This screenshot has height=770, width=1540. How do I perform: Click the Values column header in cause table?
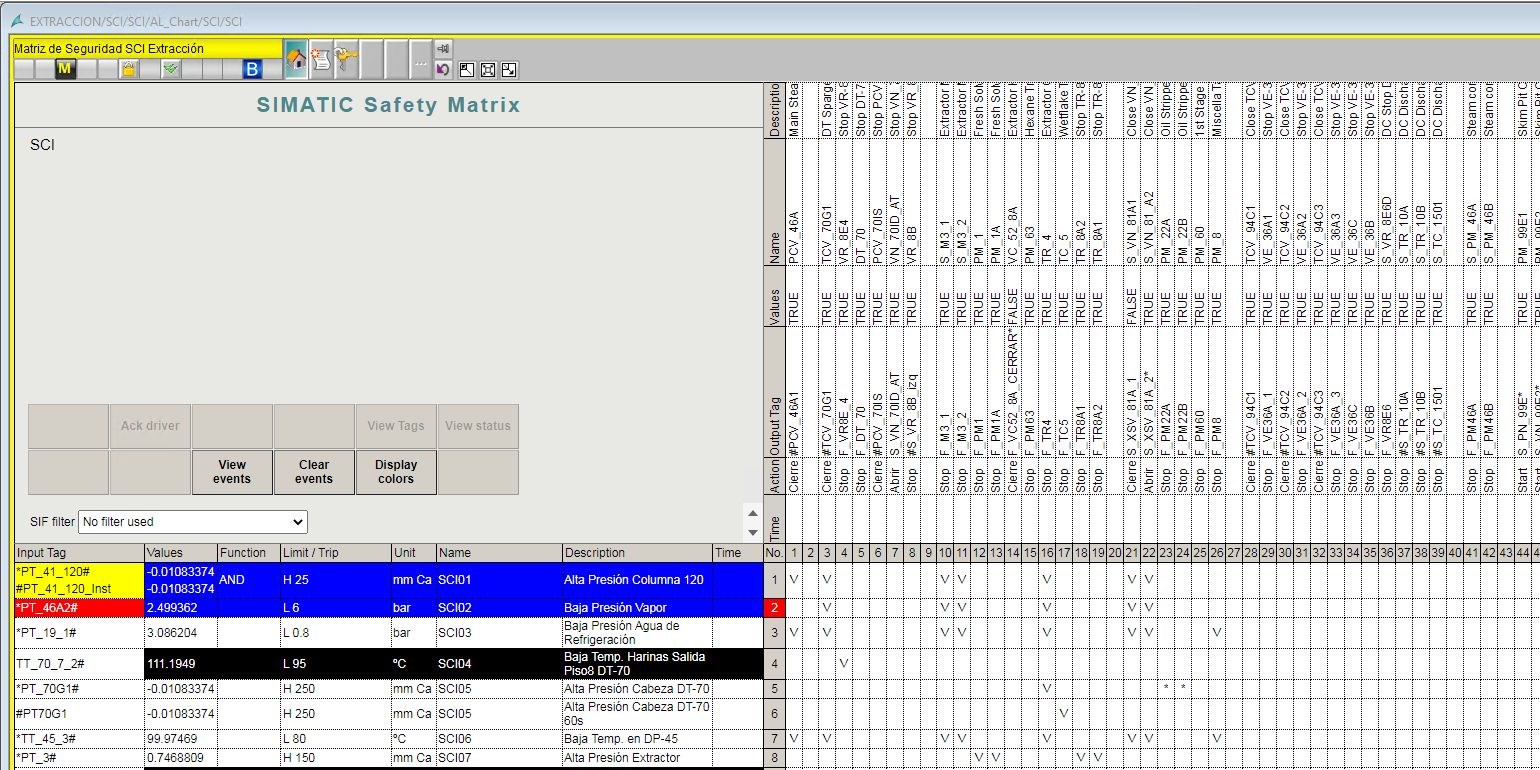[x=180, y=553]
